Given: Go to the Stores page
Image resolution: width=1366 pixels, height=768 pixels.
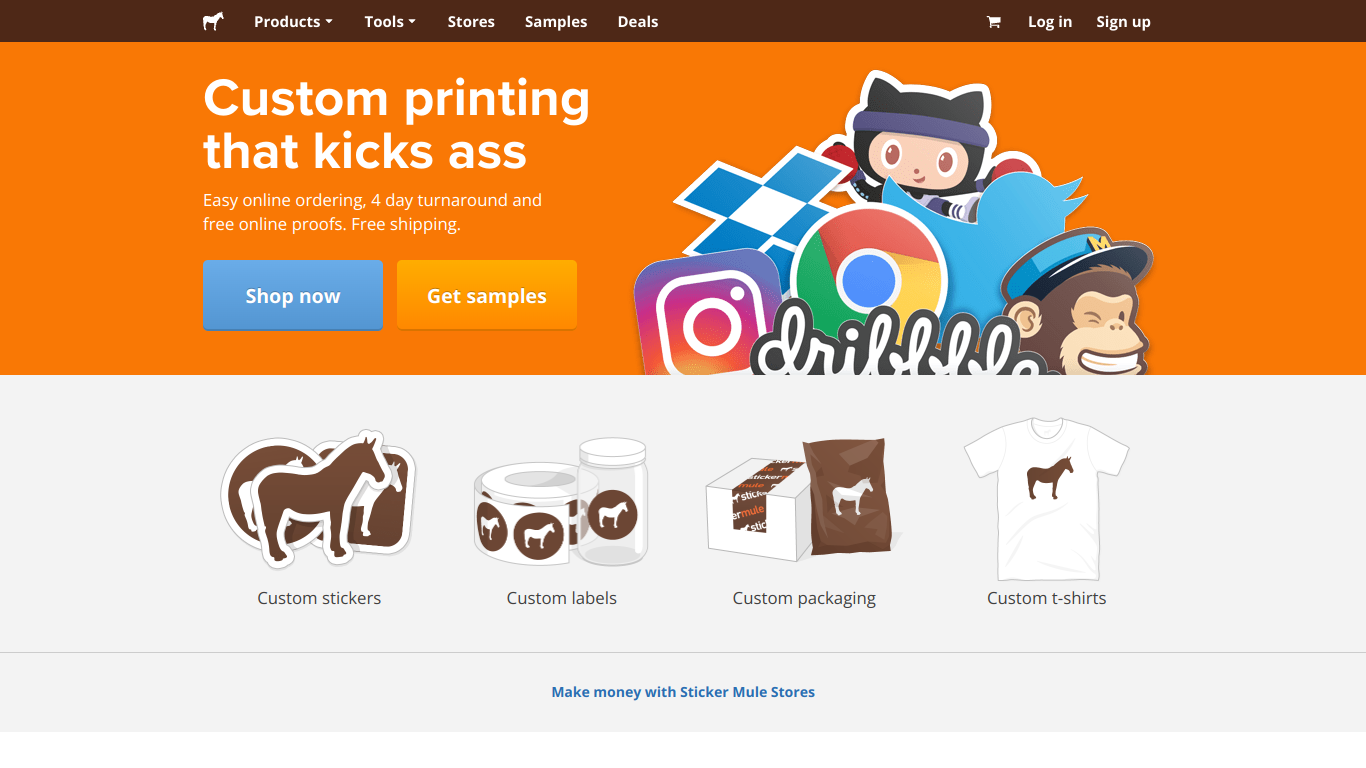Looking at the screenshot, I should 471,21.
